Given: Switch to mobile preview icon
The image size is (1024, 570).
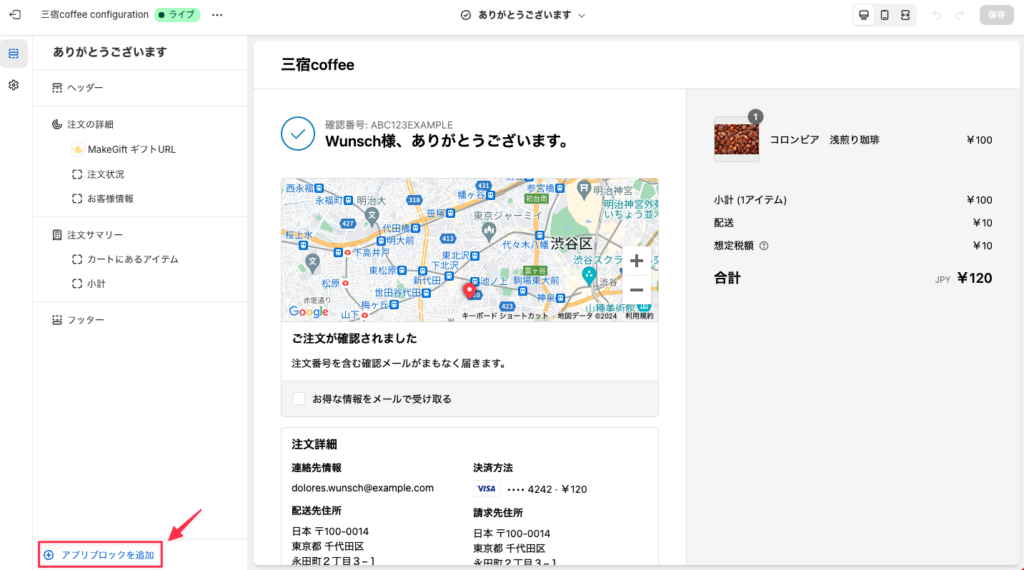Looking at the screenshot, I should [x=885, y=15].
